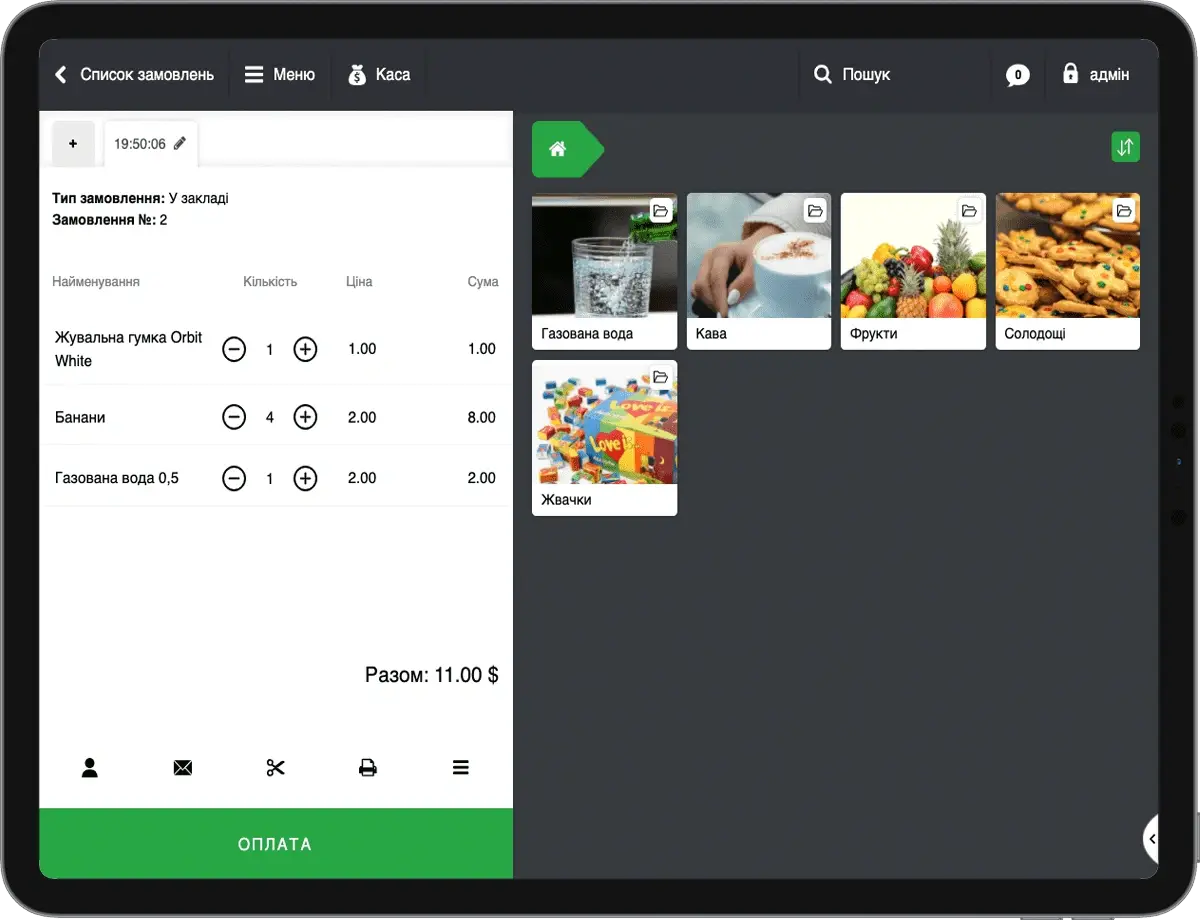Decrease quantity of Жувальна гумка Orbit White

(x=234, y=349)
